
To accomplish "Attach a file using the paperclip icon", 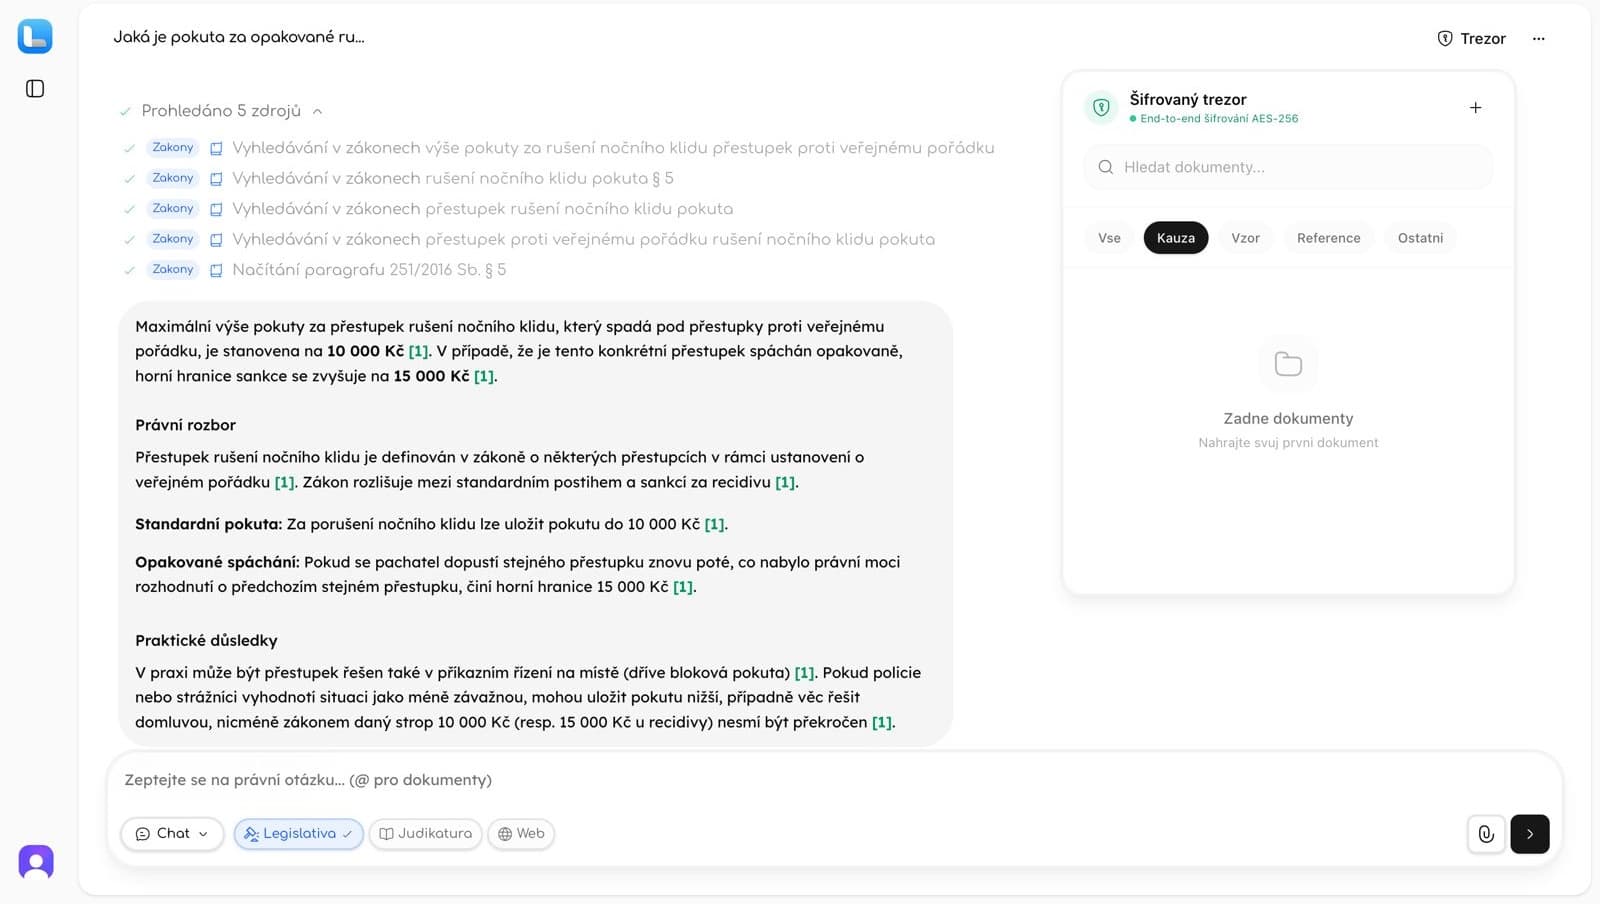I will pos(1486,833).
